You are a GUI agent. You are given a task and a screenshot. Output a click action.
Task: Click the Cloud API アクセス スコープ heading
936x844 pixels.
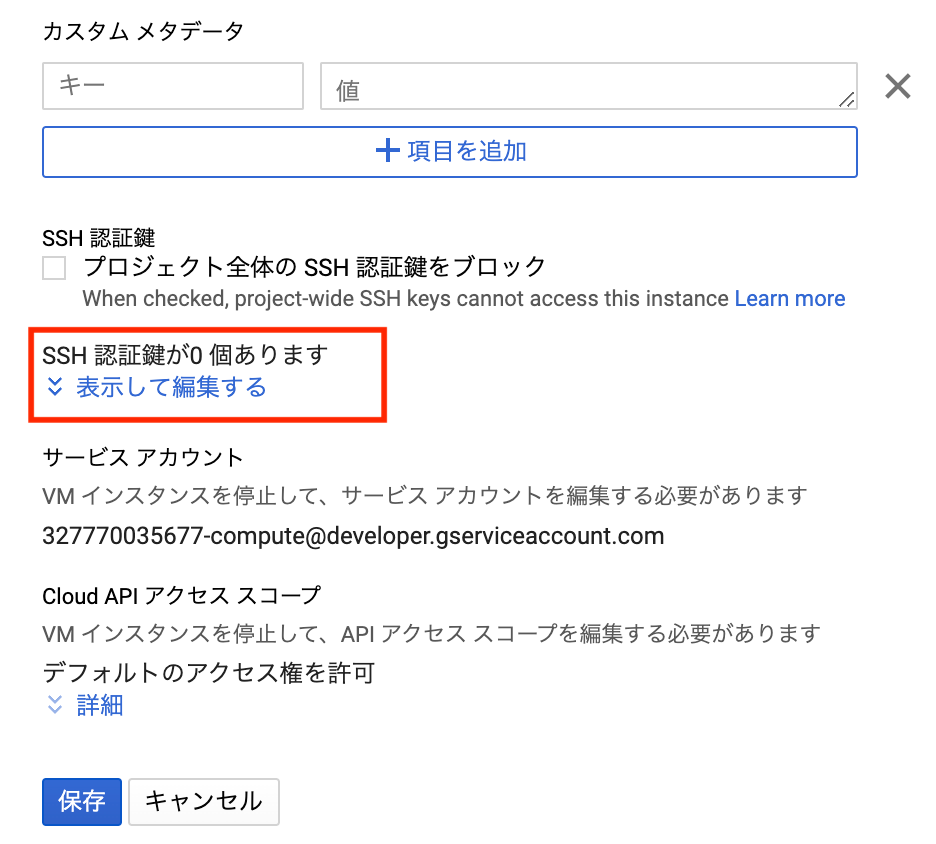pyautogui.click(x=181, y=596)
